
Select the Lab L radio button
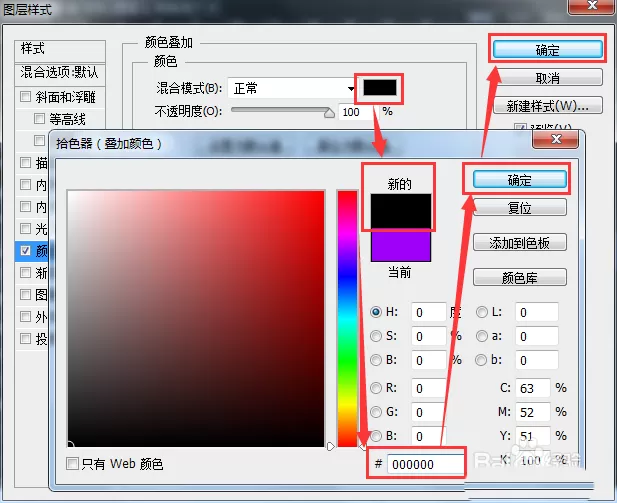(482, 312)
